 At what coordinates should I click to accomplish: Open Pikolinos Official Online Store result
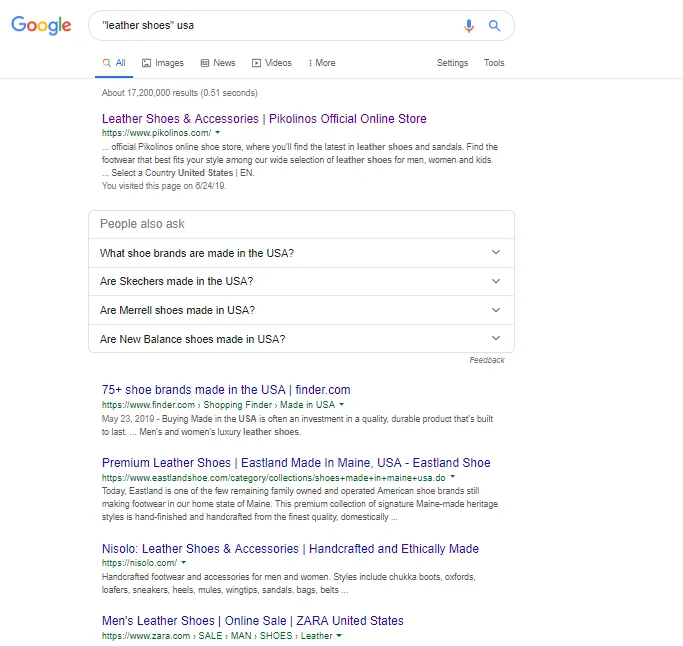coord(264,118)
